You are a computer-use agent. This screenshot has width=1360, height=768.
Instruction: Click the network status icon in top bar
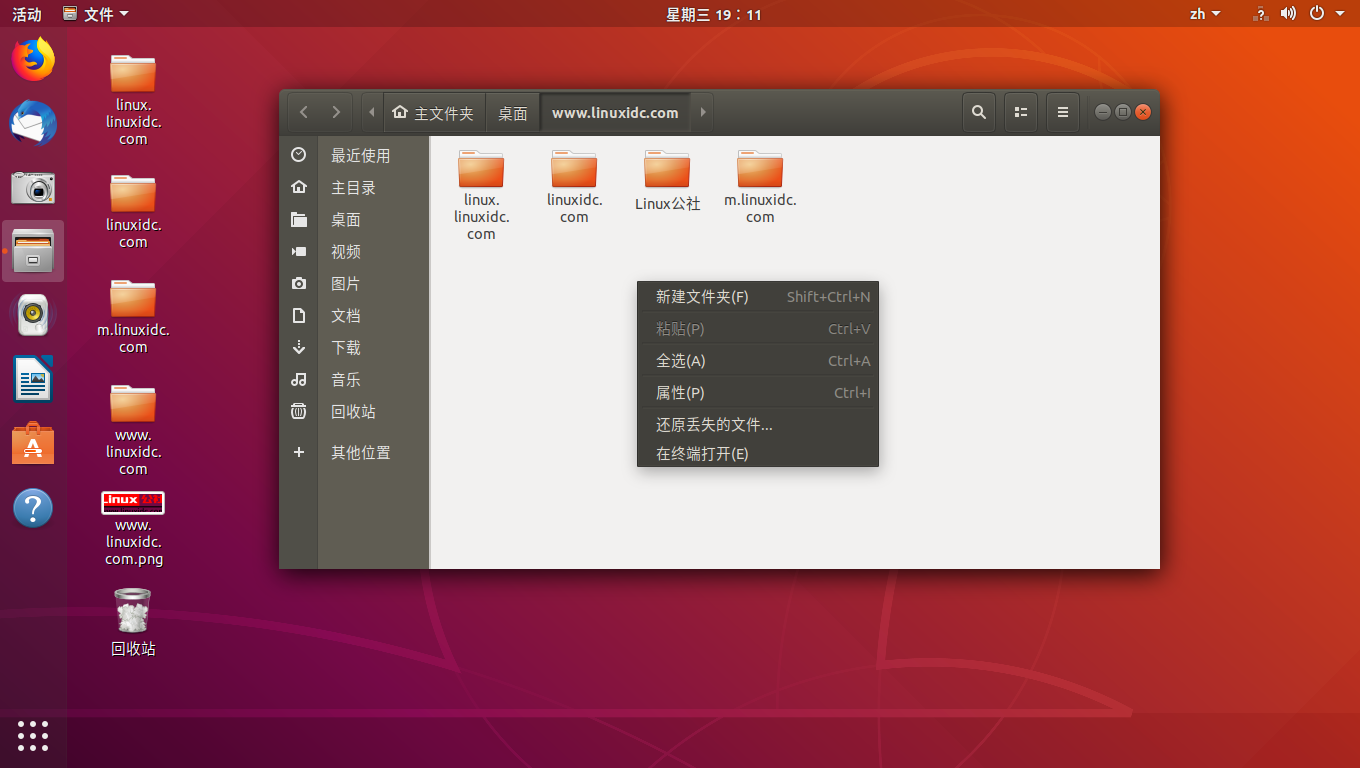(x=1261, y=14)
